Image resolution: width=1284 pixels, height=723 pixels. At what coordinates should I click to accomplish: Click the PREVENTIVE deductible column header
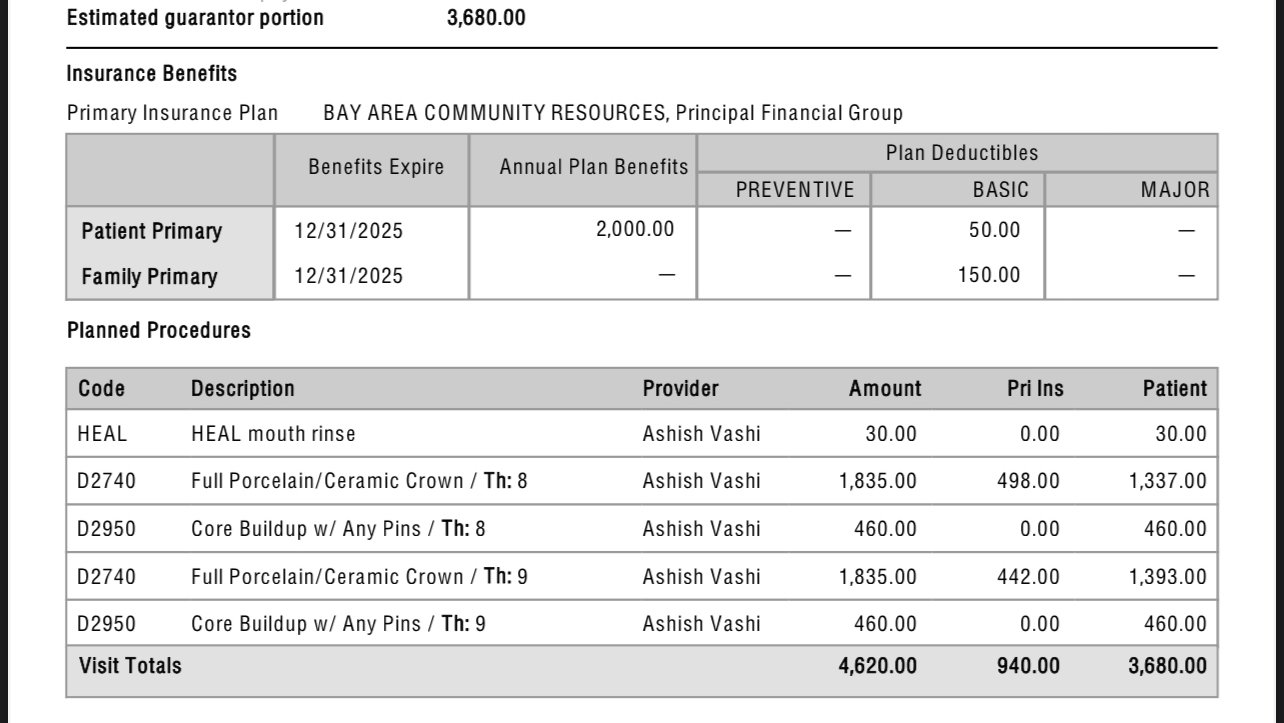(795, 190)
